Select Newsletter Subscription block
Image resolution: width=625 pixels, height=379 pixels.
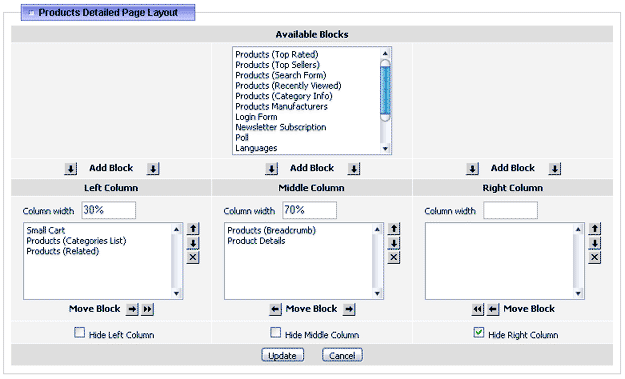(x=281, y=128)
